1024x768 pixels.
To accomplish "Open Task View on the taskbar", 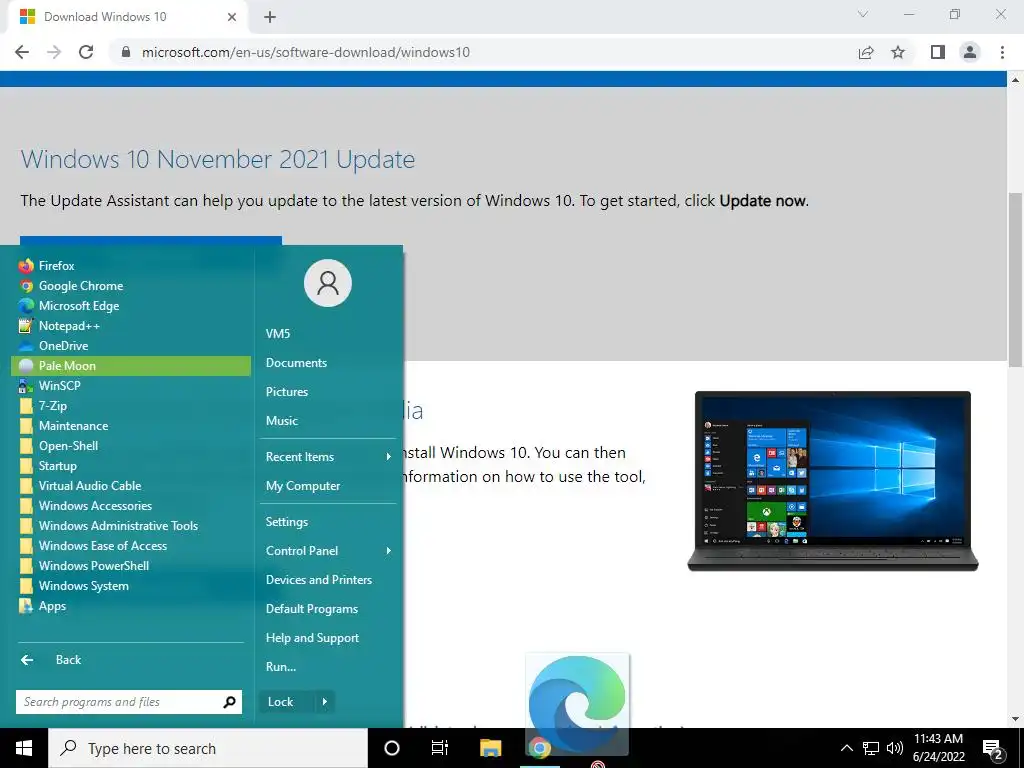I will pos(440,748).
